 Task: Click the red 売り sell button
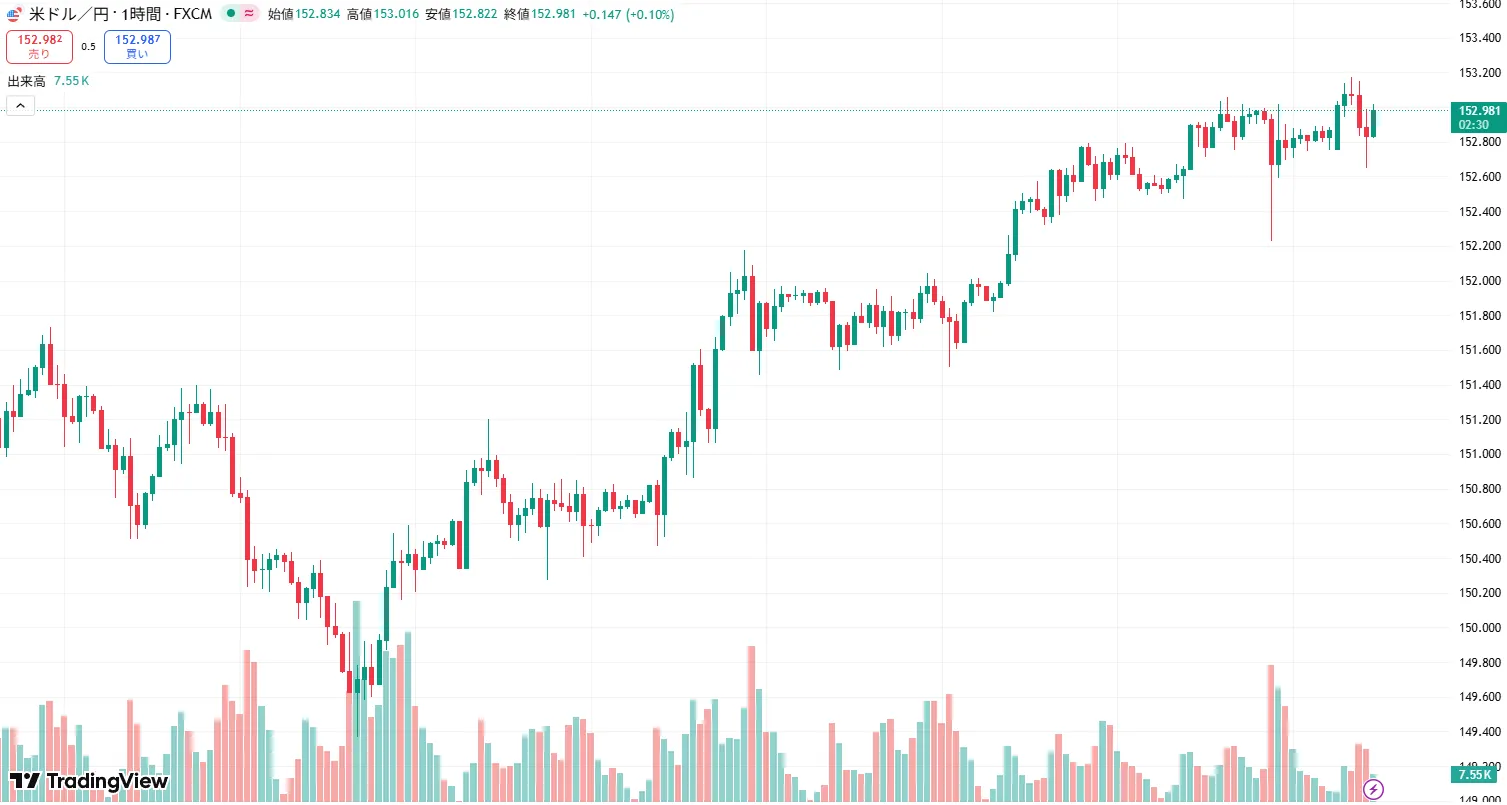39,46
